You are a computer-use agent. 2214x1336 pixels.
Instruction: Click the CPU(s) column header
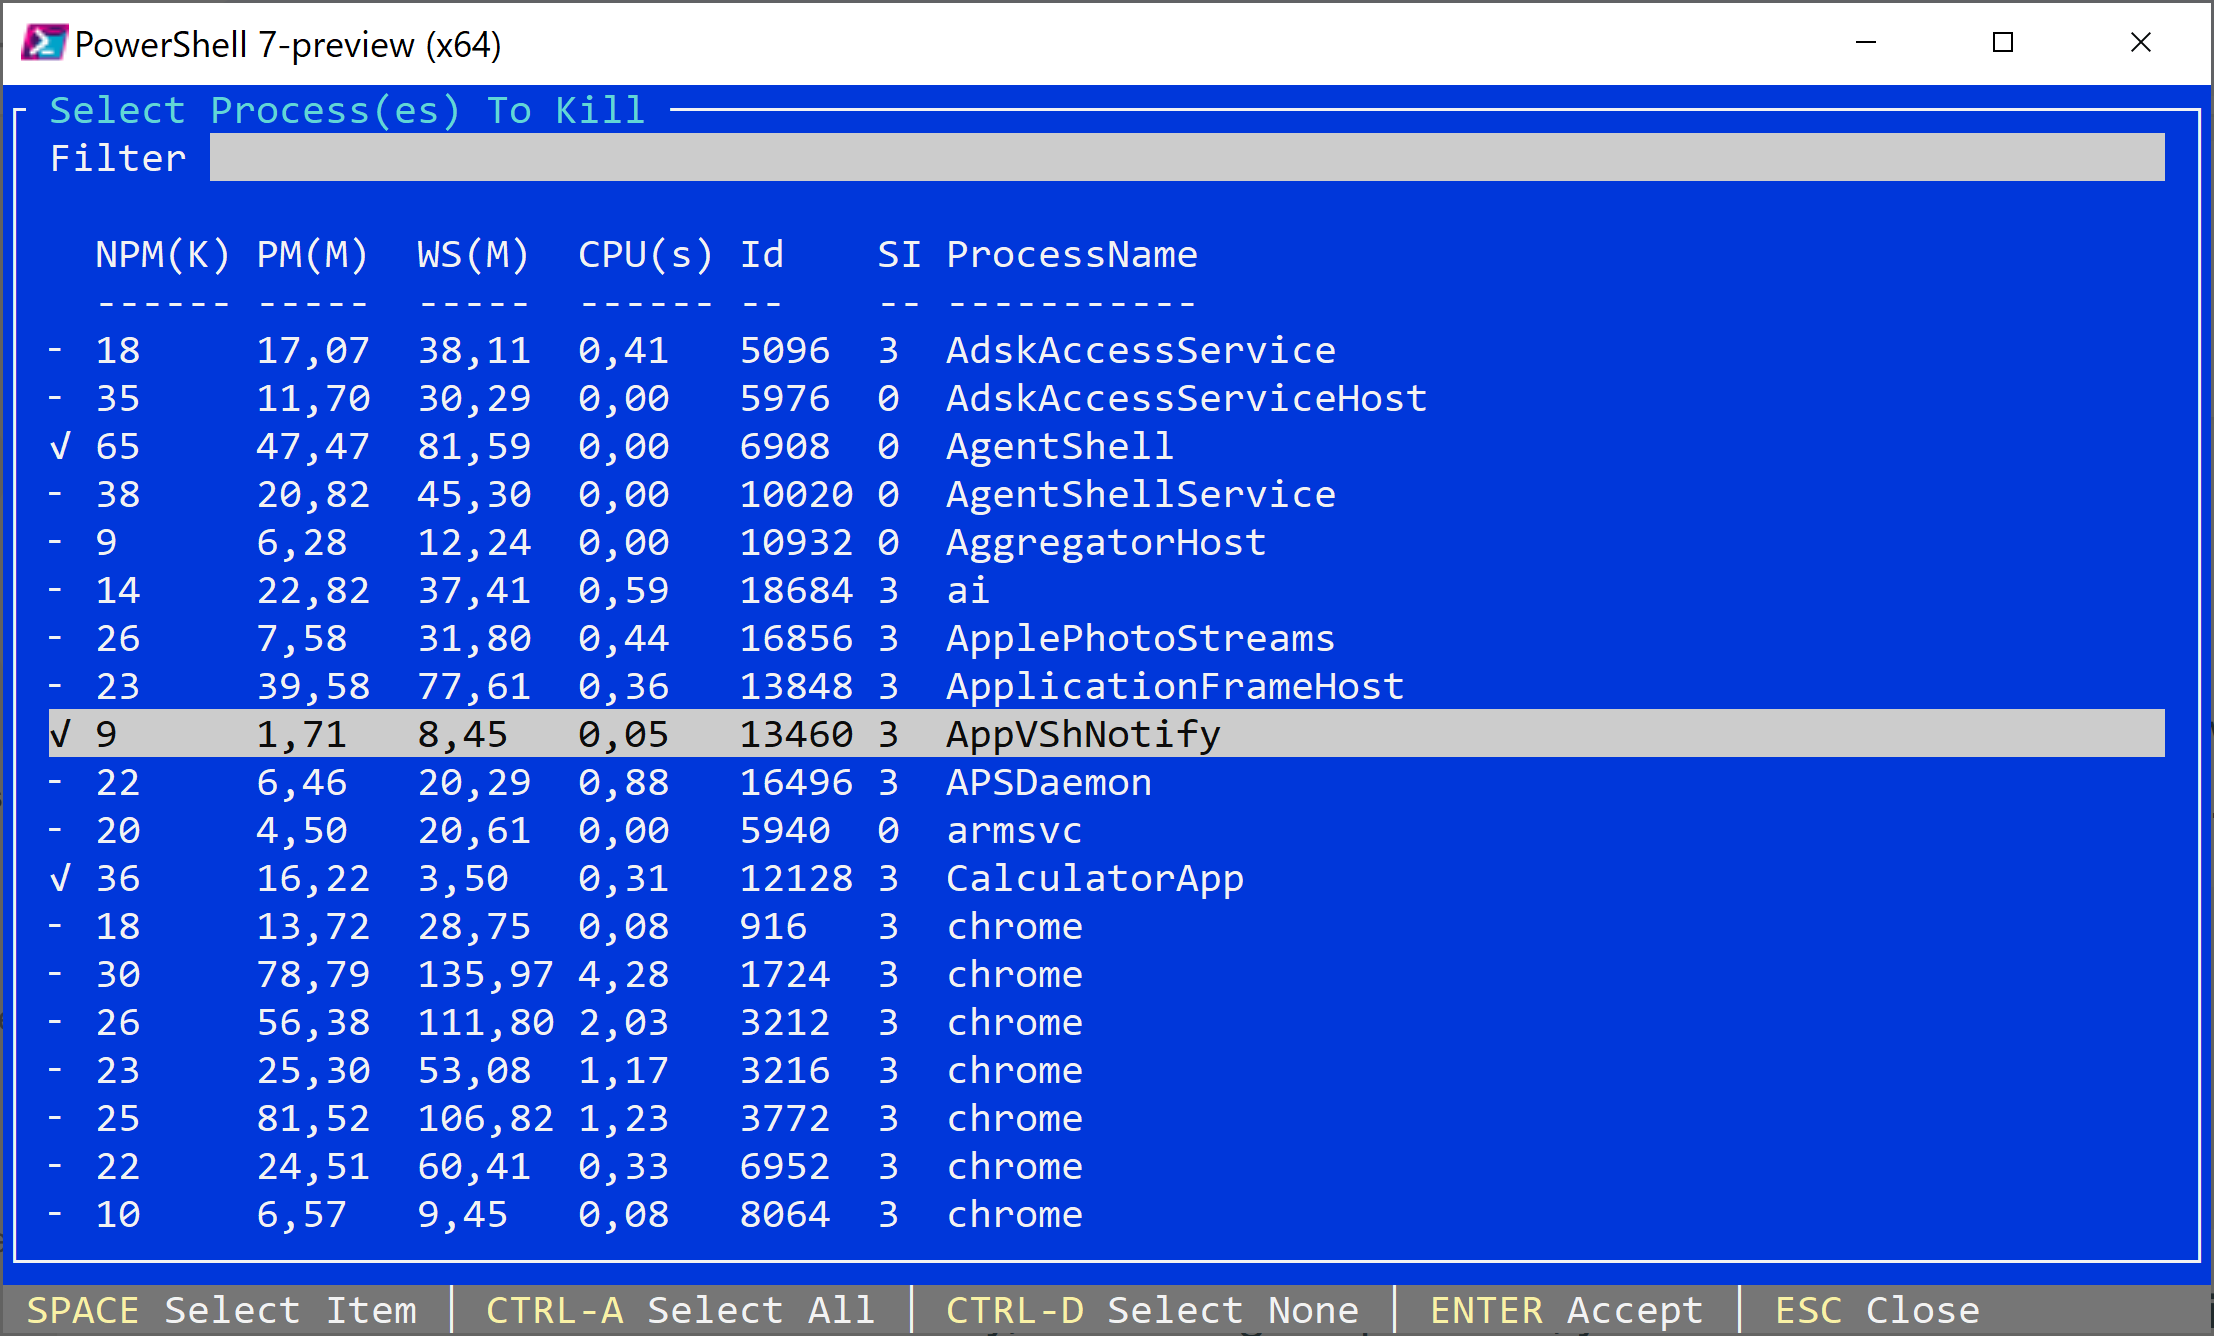click(646, 255)
